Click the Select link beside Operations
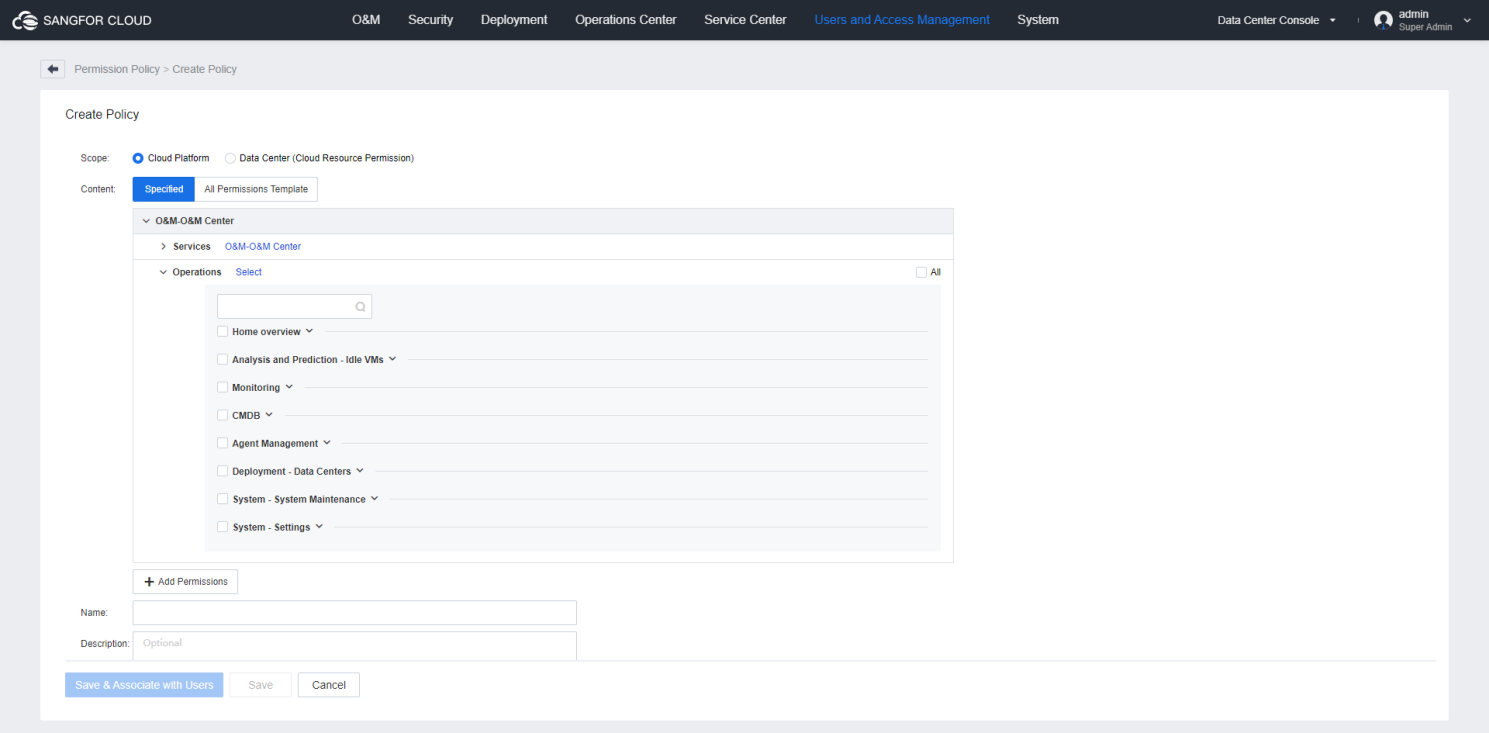Viewport: 1489px width, 733px height. (249, 272)
